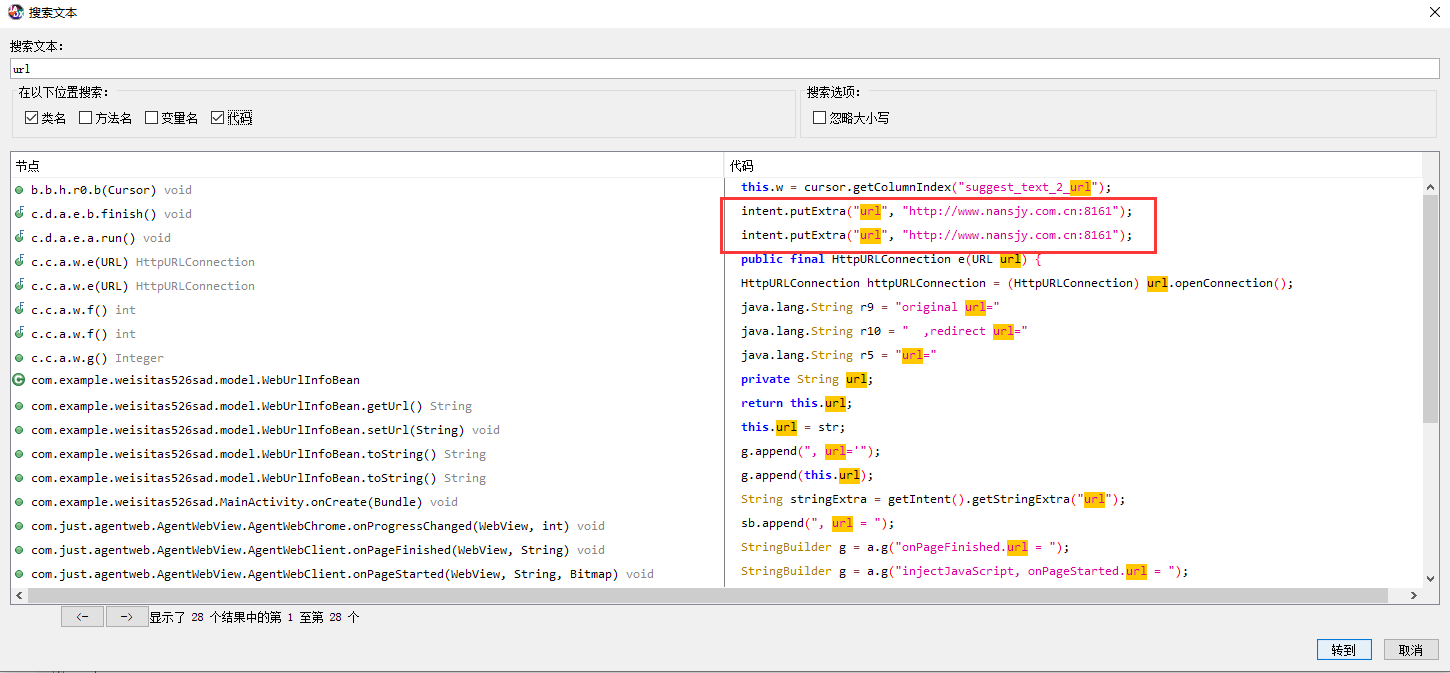Click icon beside WebUrlInfoBean.getUrl() row

pos(19,406)
